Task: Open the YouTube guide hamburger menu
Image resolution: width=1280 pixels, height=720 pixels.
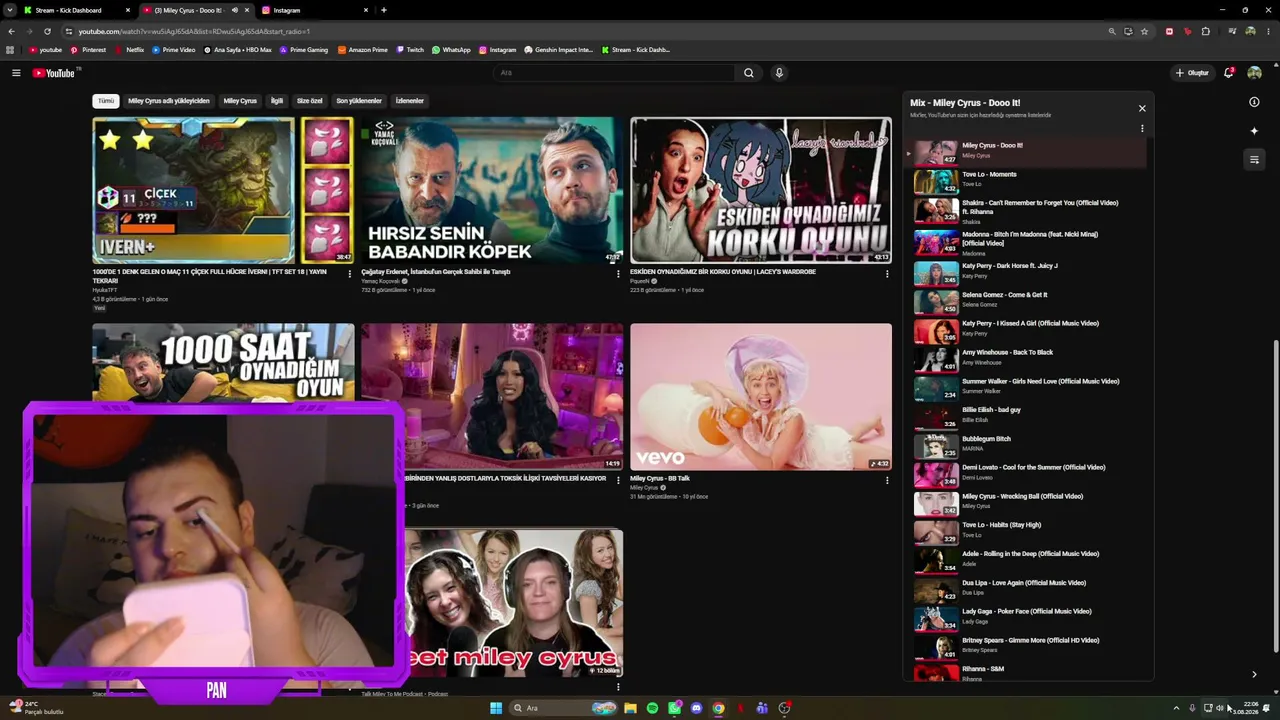Action: click(x=16, y=73)
